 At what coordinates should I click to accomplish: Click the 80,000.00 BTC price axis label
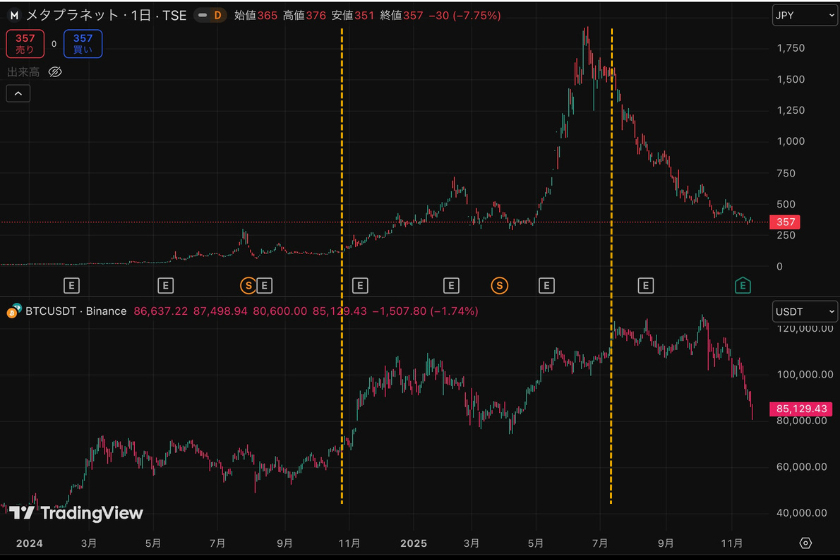point(802,421)
